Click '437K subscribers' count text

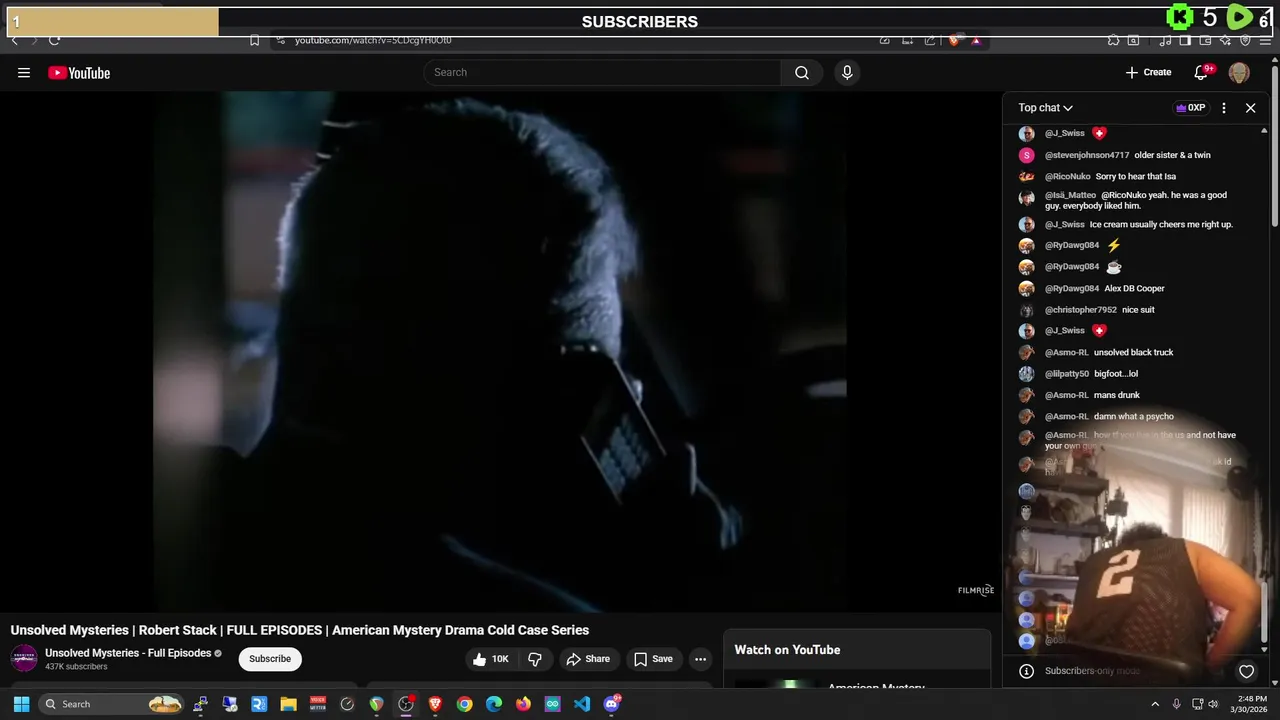(x=76, y=667)
